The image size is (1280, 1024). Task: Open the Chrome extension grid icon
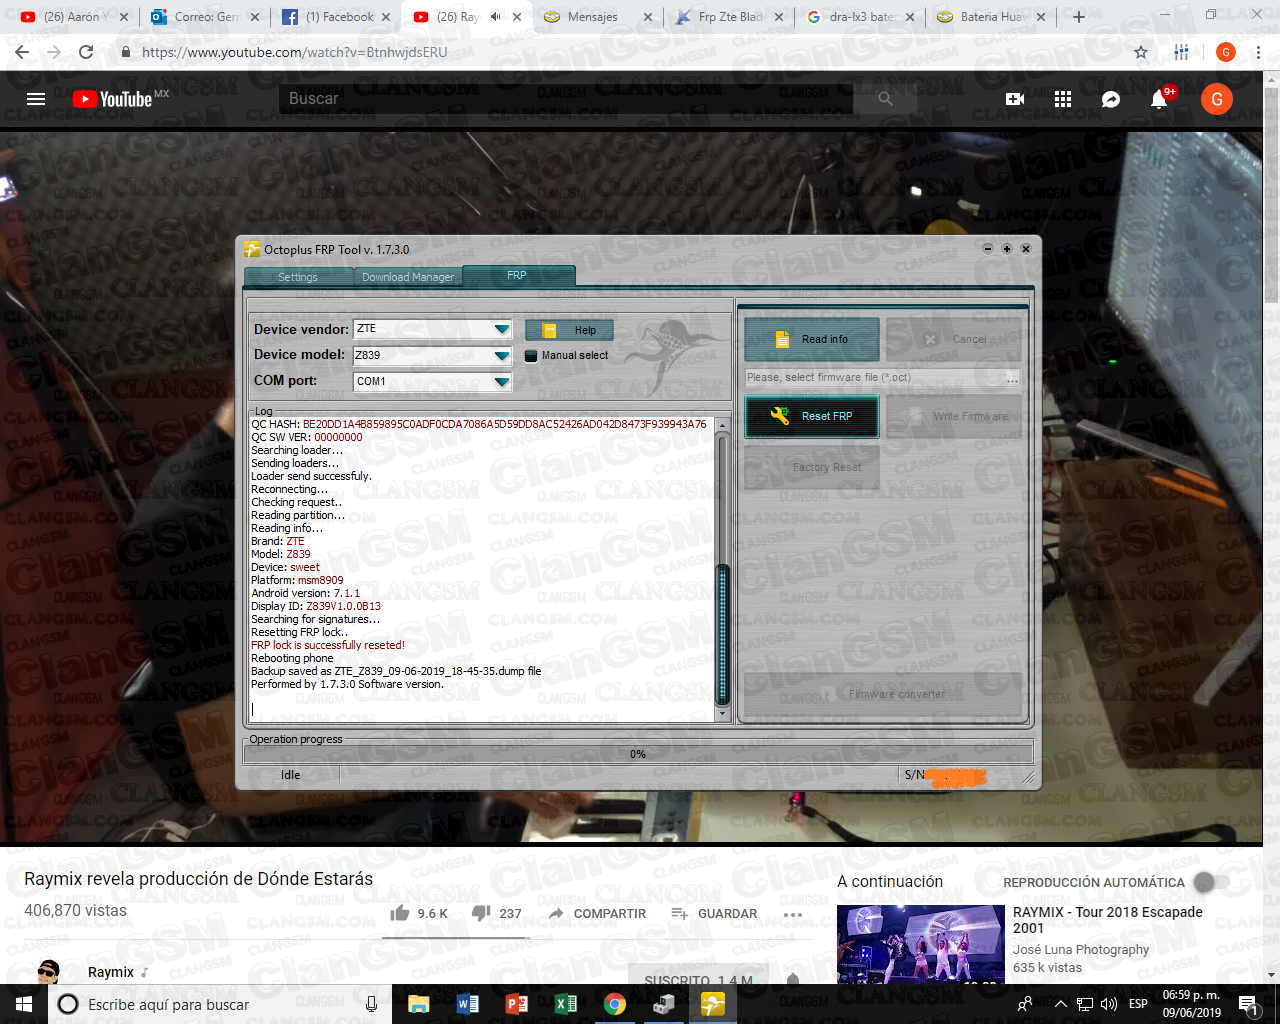click(1181, 52)
